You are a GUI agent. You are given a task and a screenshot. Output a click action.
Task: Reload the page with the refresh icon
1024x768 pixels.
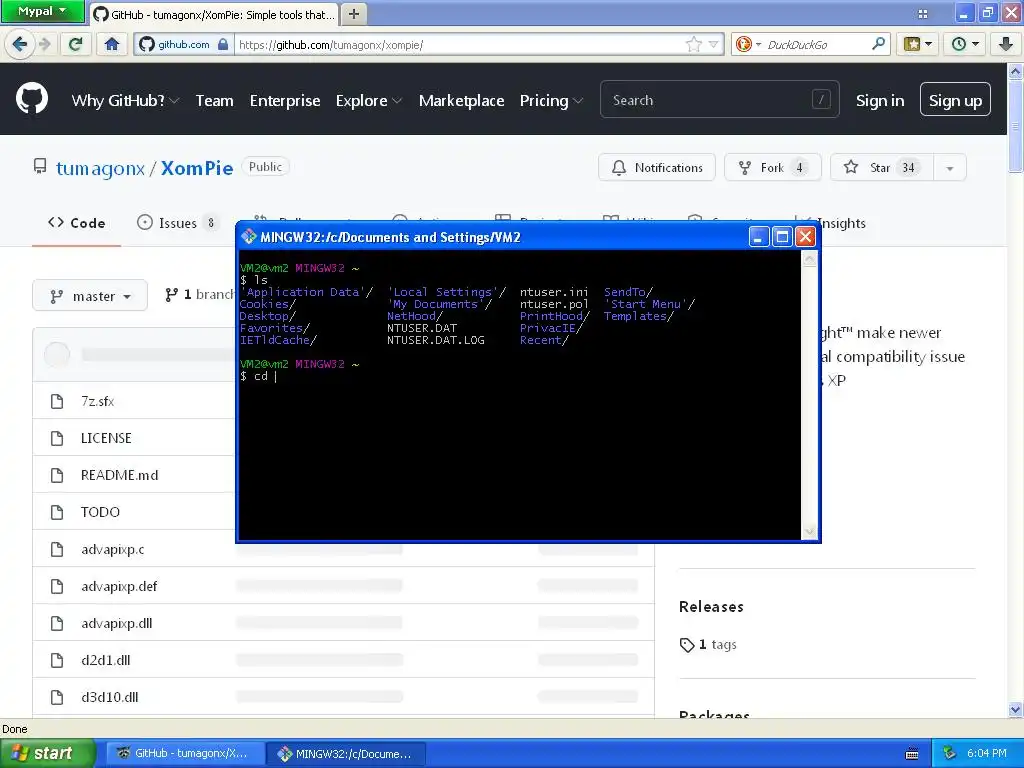pos(75,44)
